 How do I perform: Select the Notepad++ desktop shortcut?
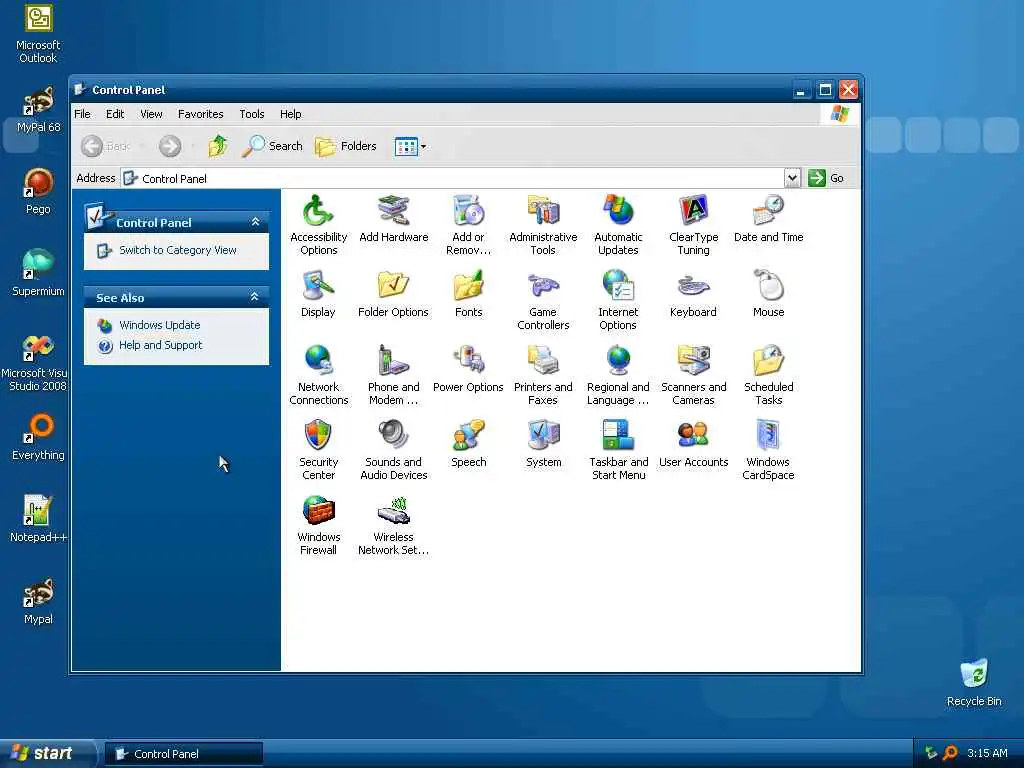(38, 519)
